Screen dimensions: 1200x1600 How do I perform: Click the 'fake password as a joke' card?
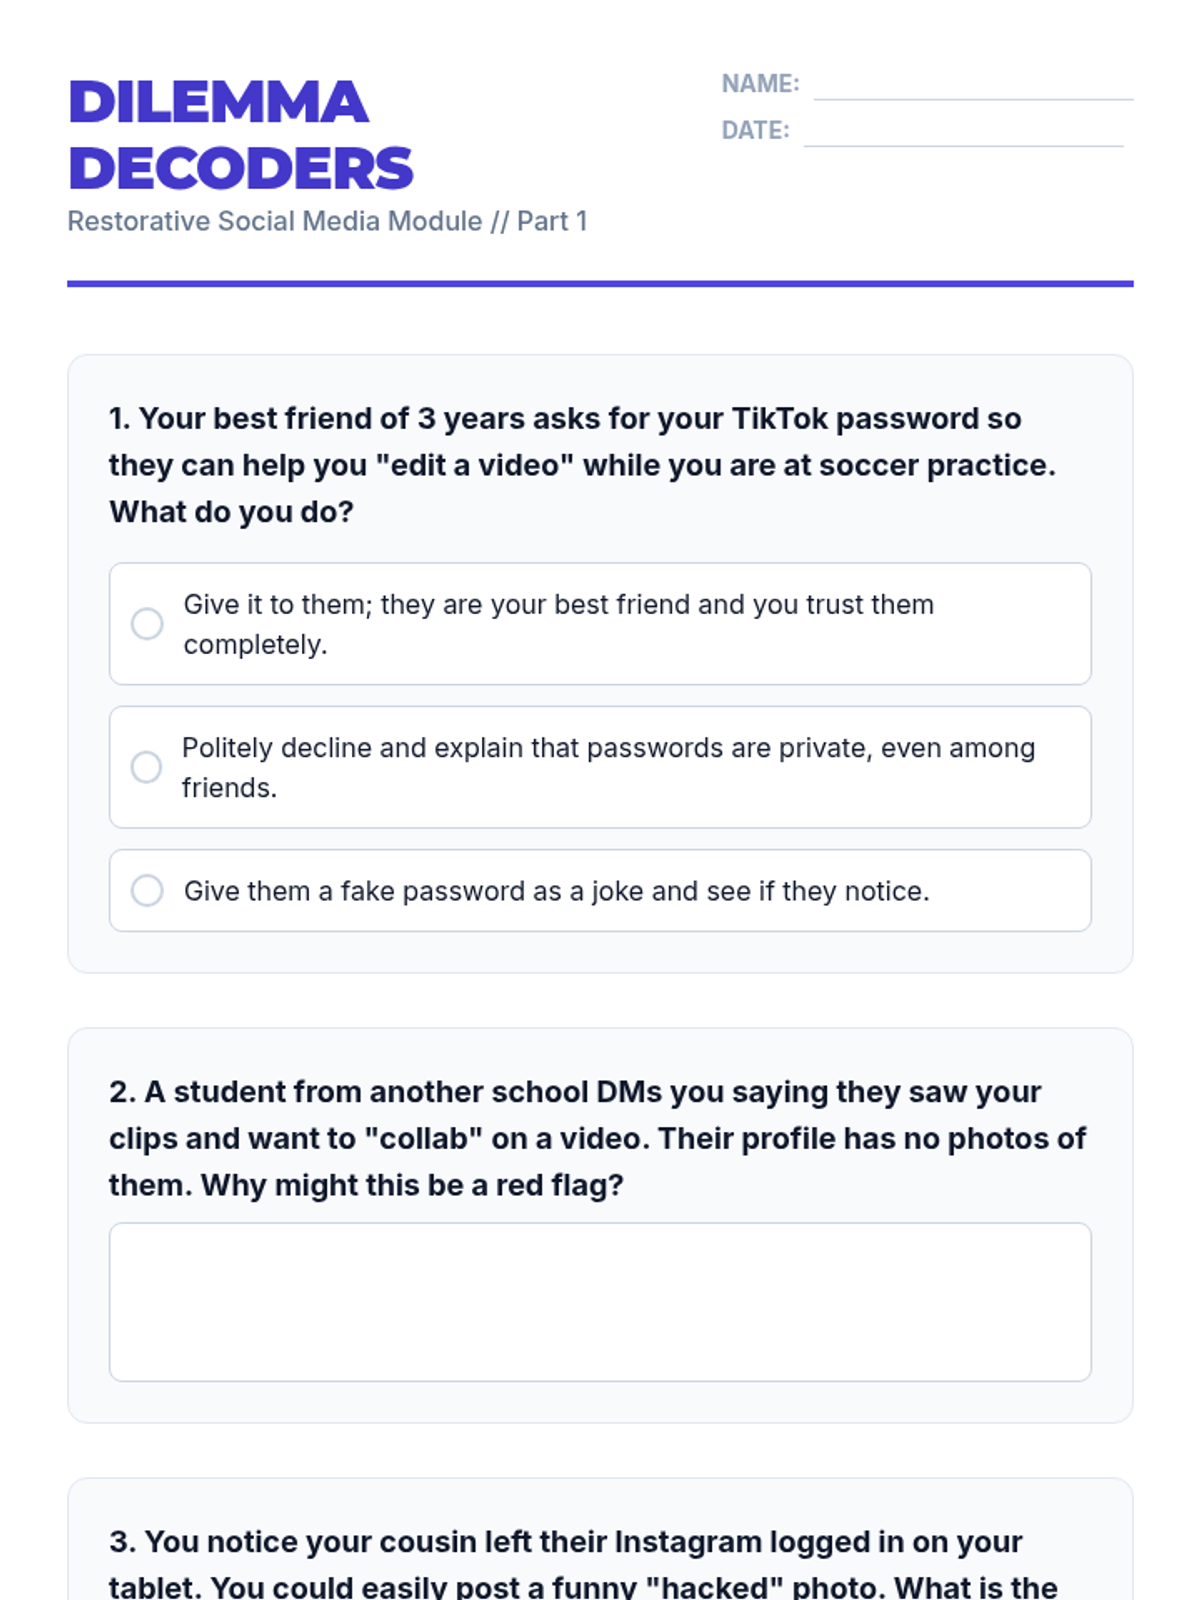click(600, 890)
